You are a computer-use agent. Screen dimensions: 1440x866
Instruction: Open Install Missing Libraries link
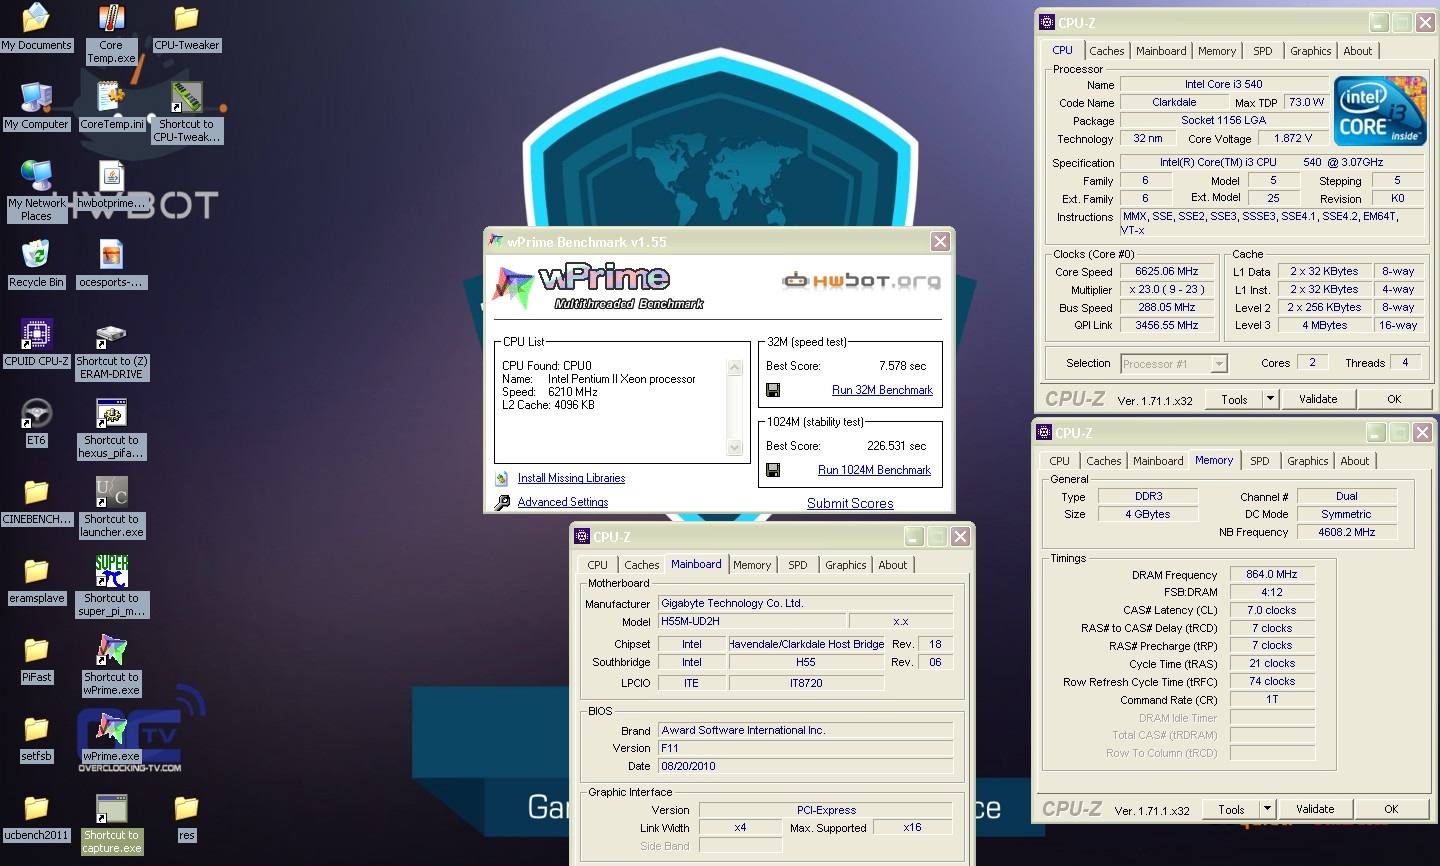571,478
